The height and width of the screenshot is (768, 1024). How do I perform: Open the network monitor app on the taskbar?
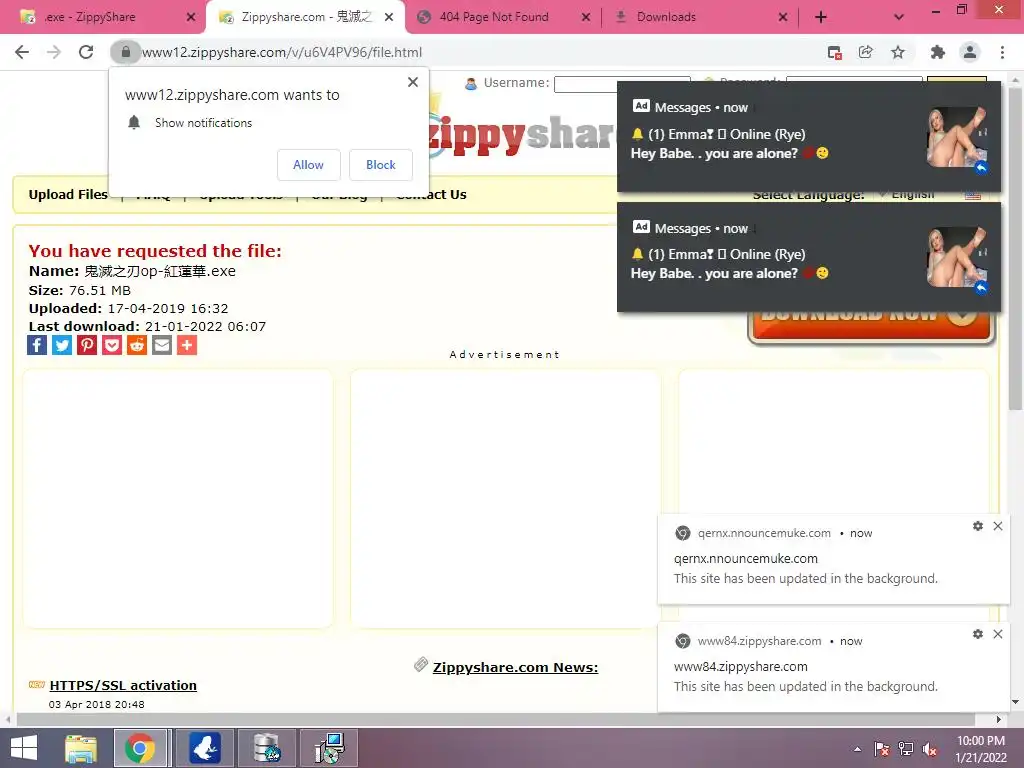(328, 748)
